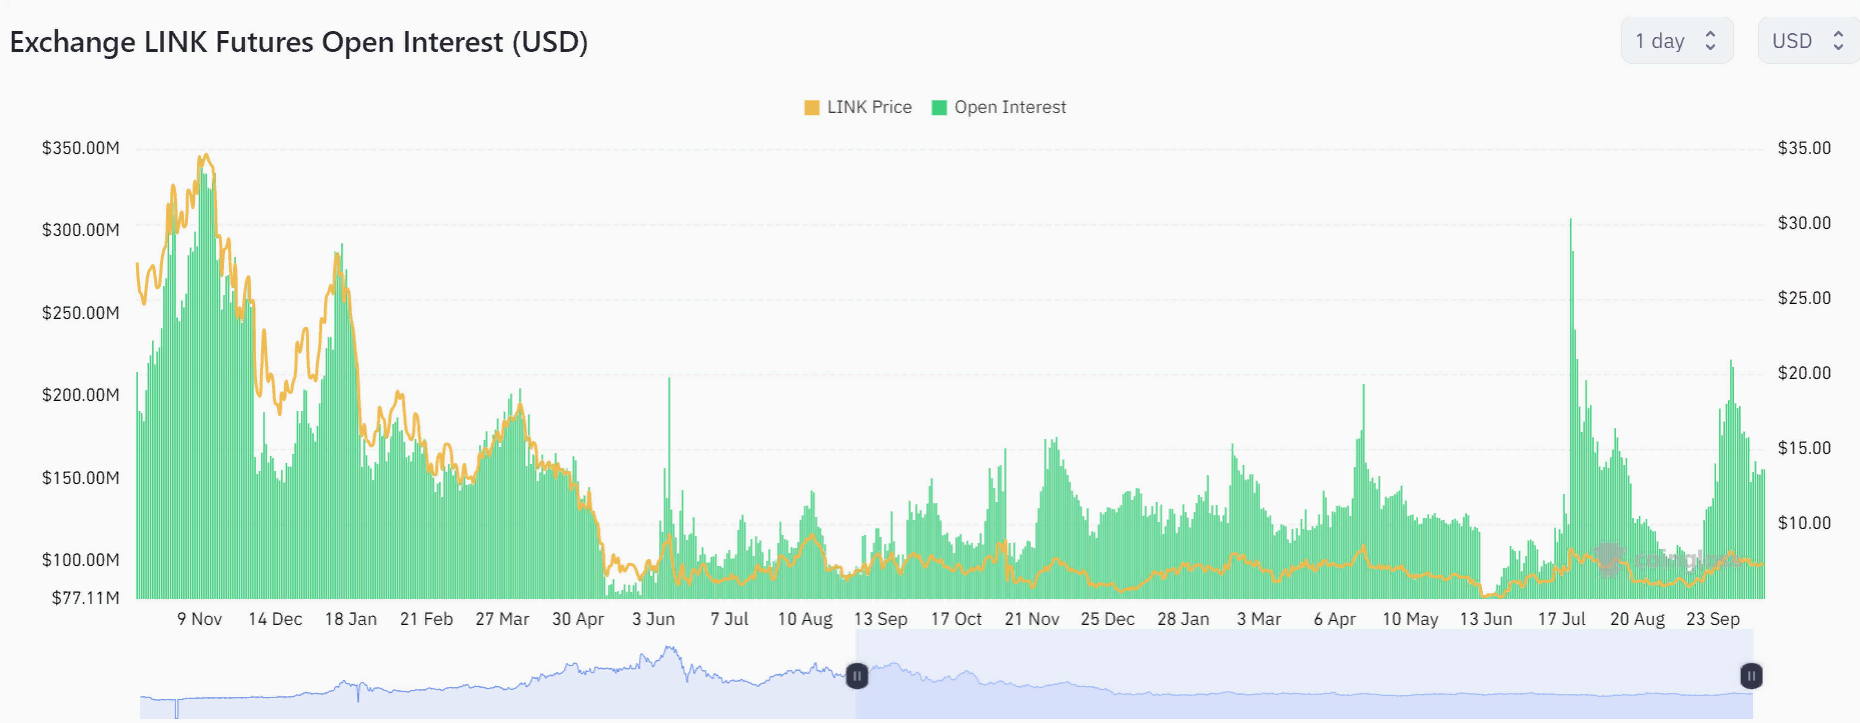Click the highlighted range in the navigator

coord(1300,676)
